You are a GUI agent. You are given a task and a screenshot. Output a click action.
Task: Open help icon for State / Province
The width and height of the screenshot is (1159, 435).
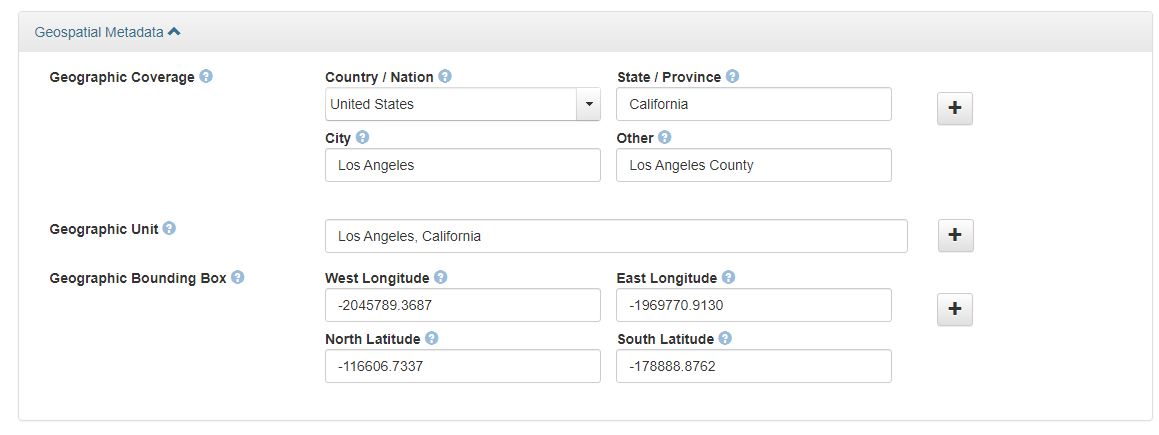(x=732, y=76)
